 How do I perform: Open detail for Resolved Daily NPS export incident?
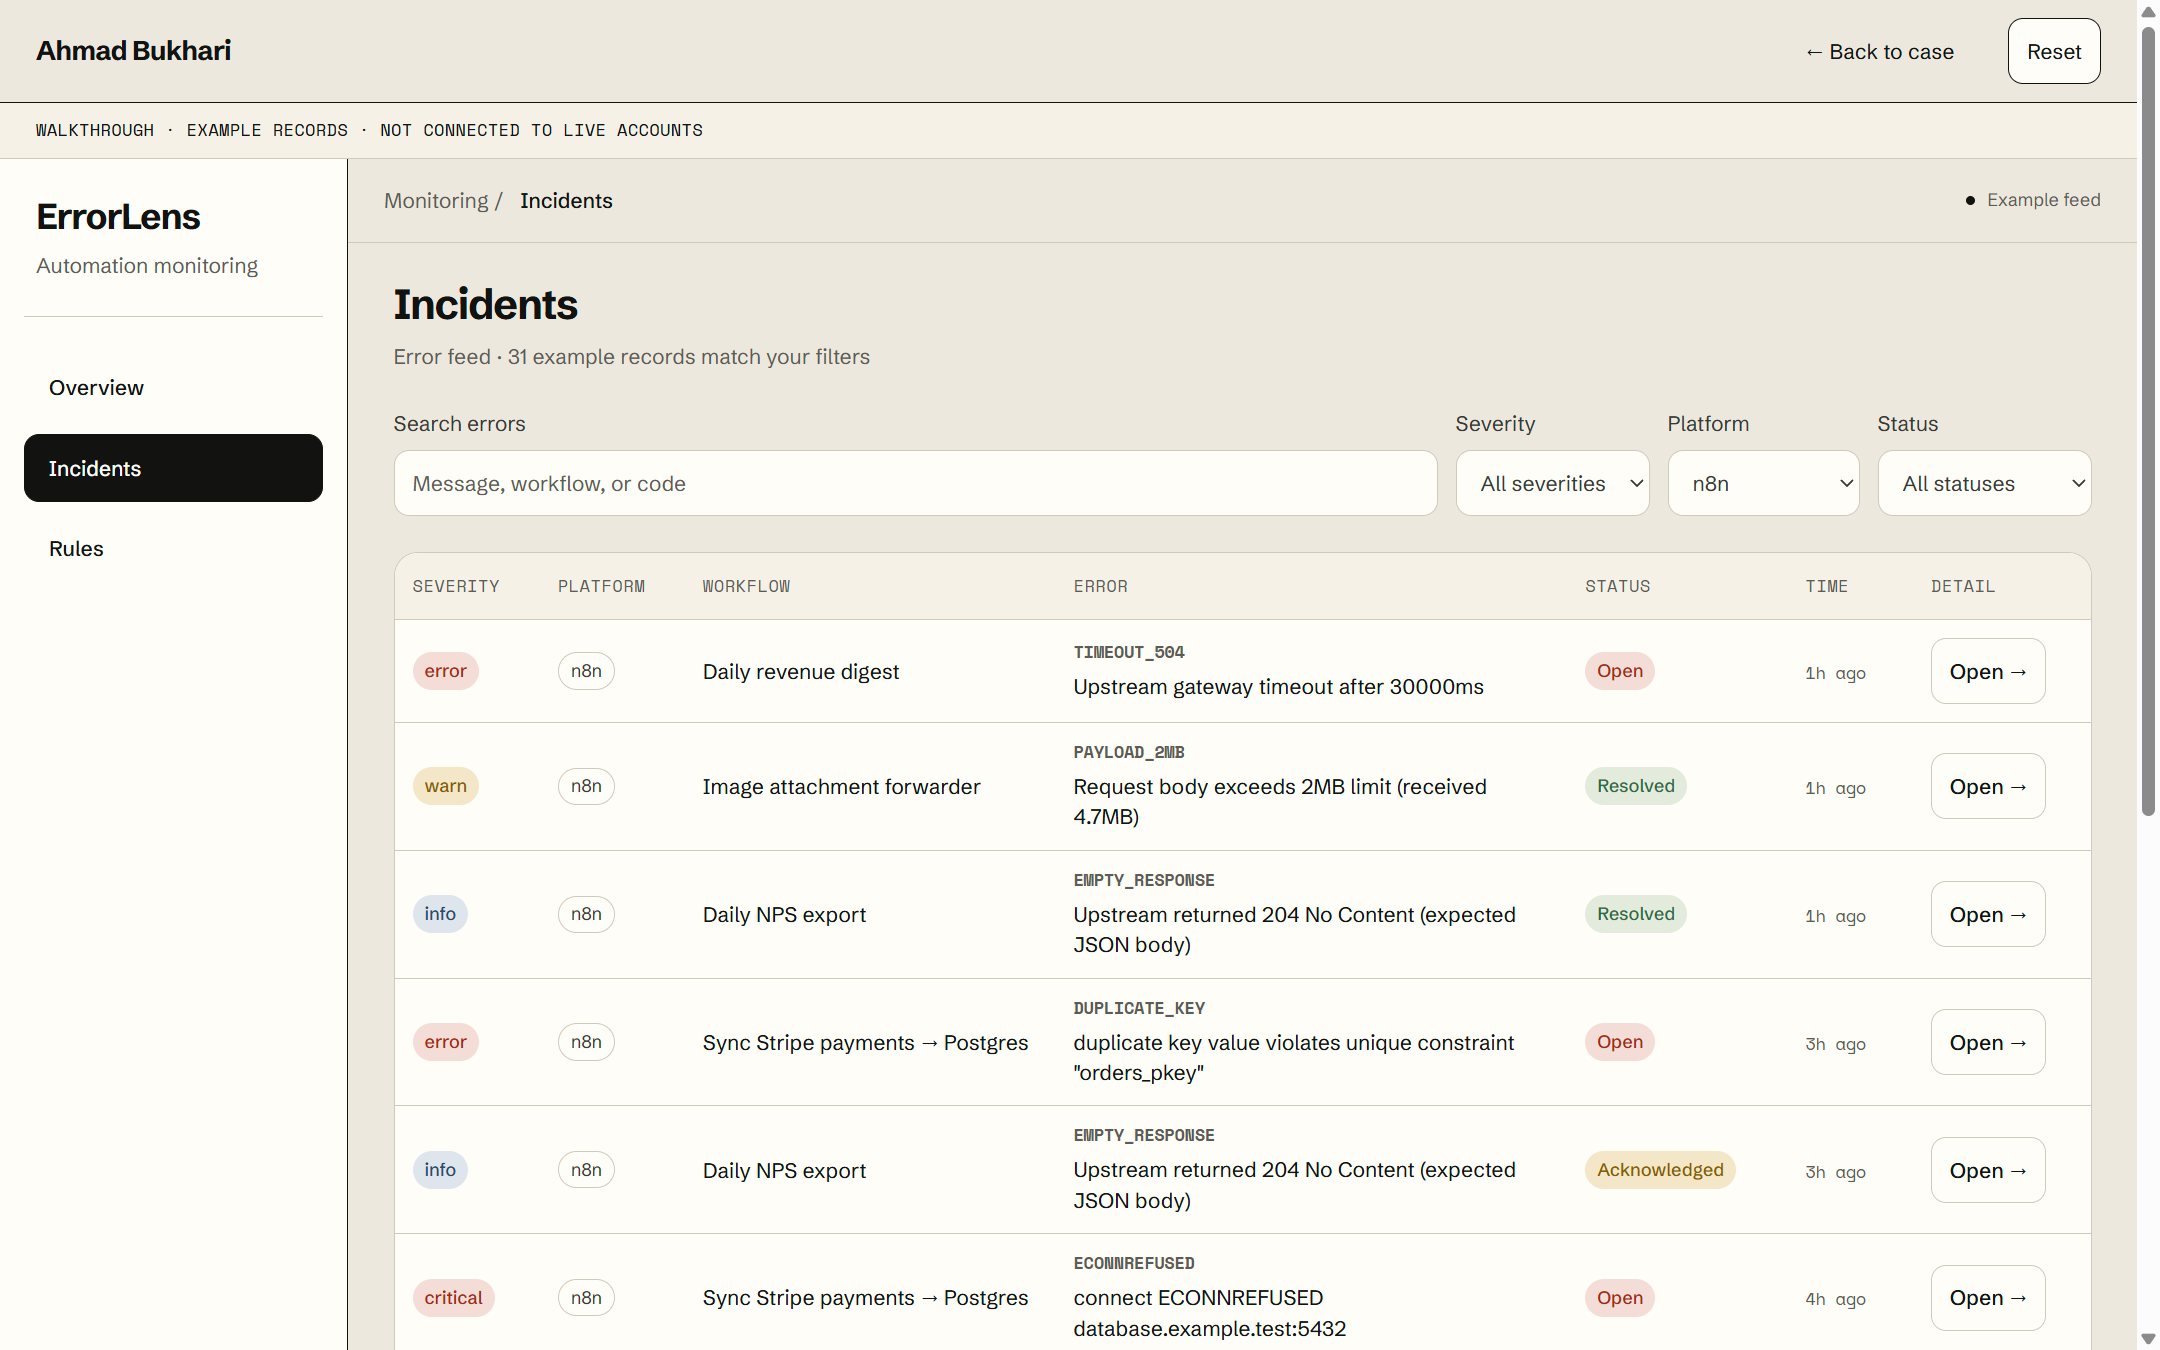click(x=1988, y=914)
